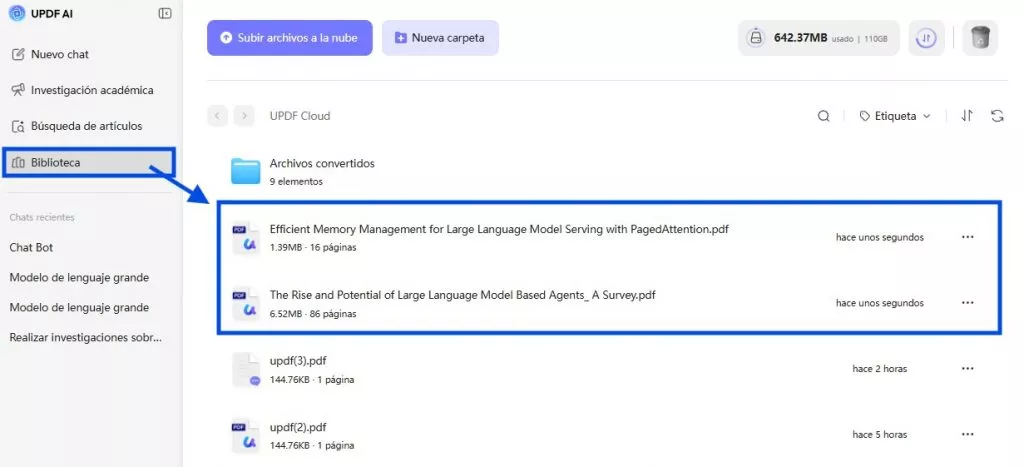
Task: Open Búsqueda de artículos
Action: click(x=86, y=126)
